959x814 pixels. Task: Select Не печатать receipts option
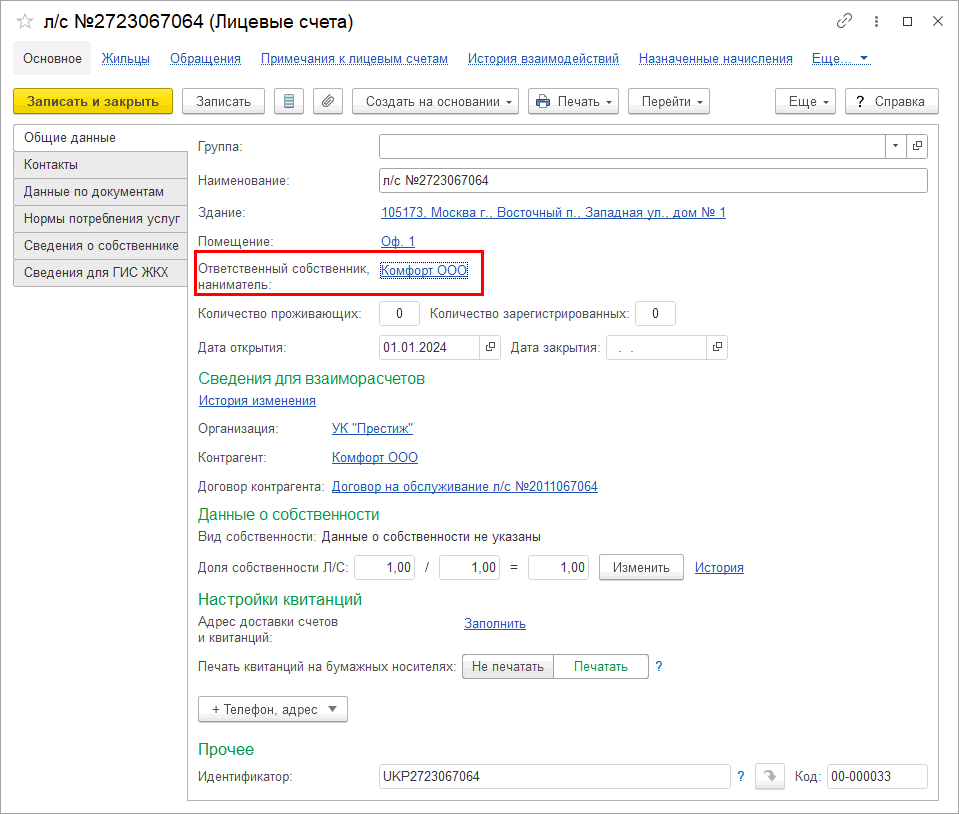click(508, 666)
